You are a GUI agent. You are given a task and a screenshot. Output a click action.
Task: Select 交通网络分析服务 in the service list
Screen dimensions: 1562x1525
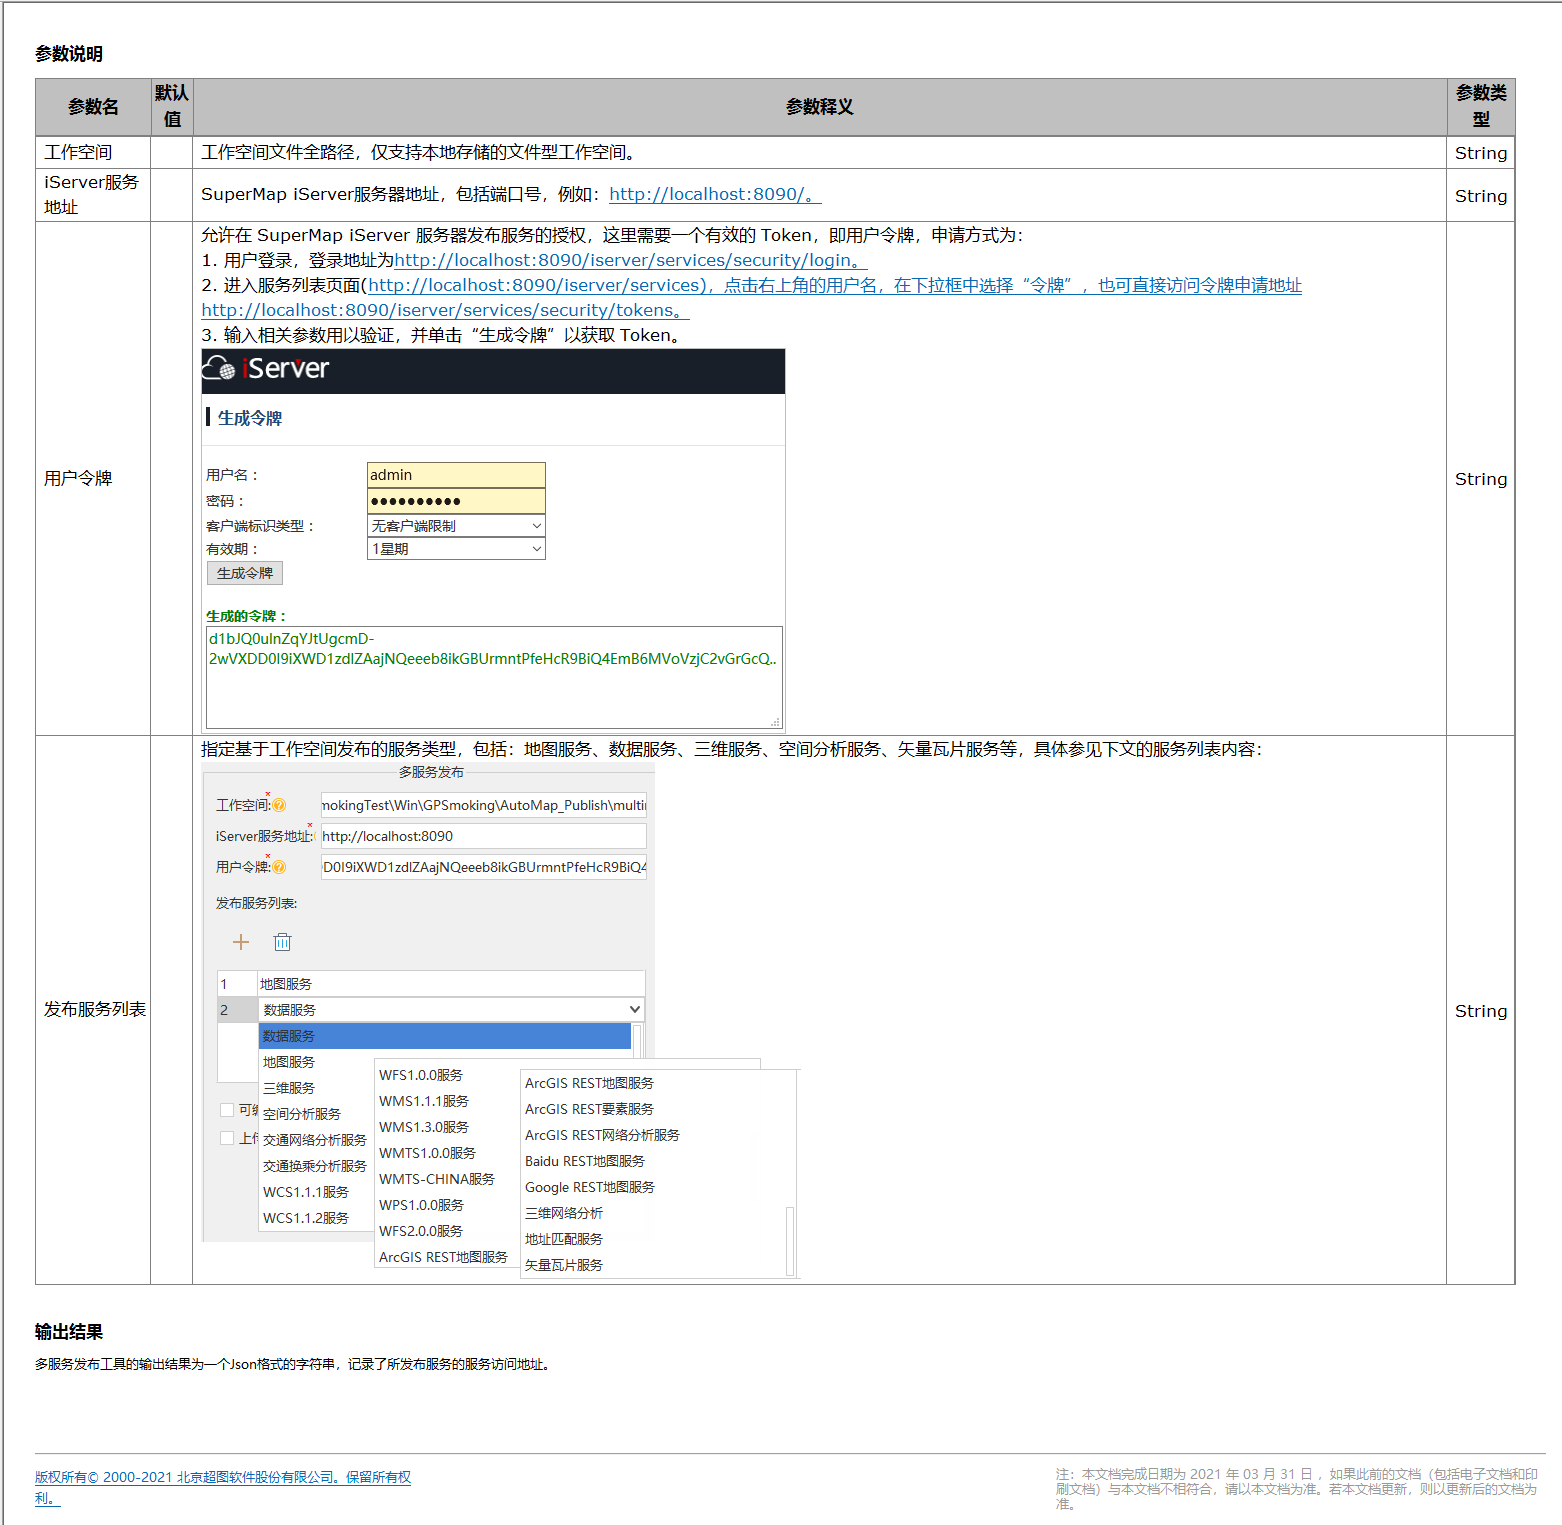[315, 1140]
